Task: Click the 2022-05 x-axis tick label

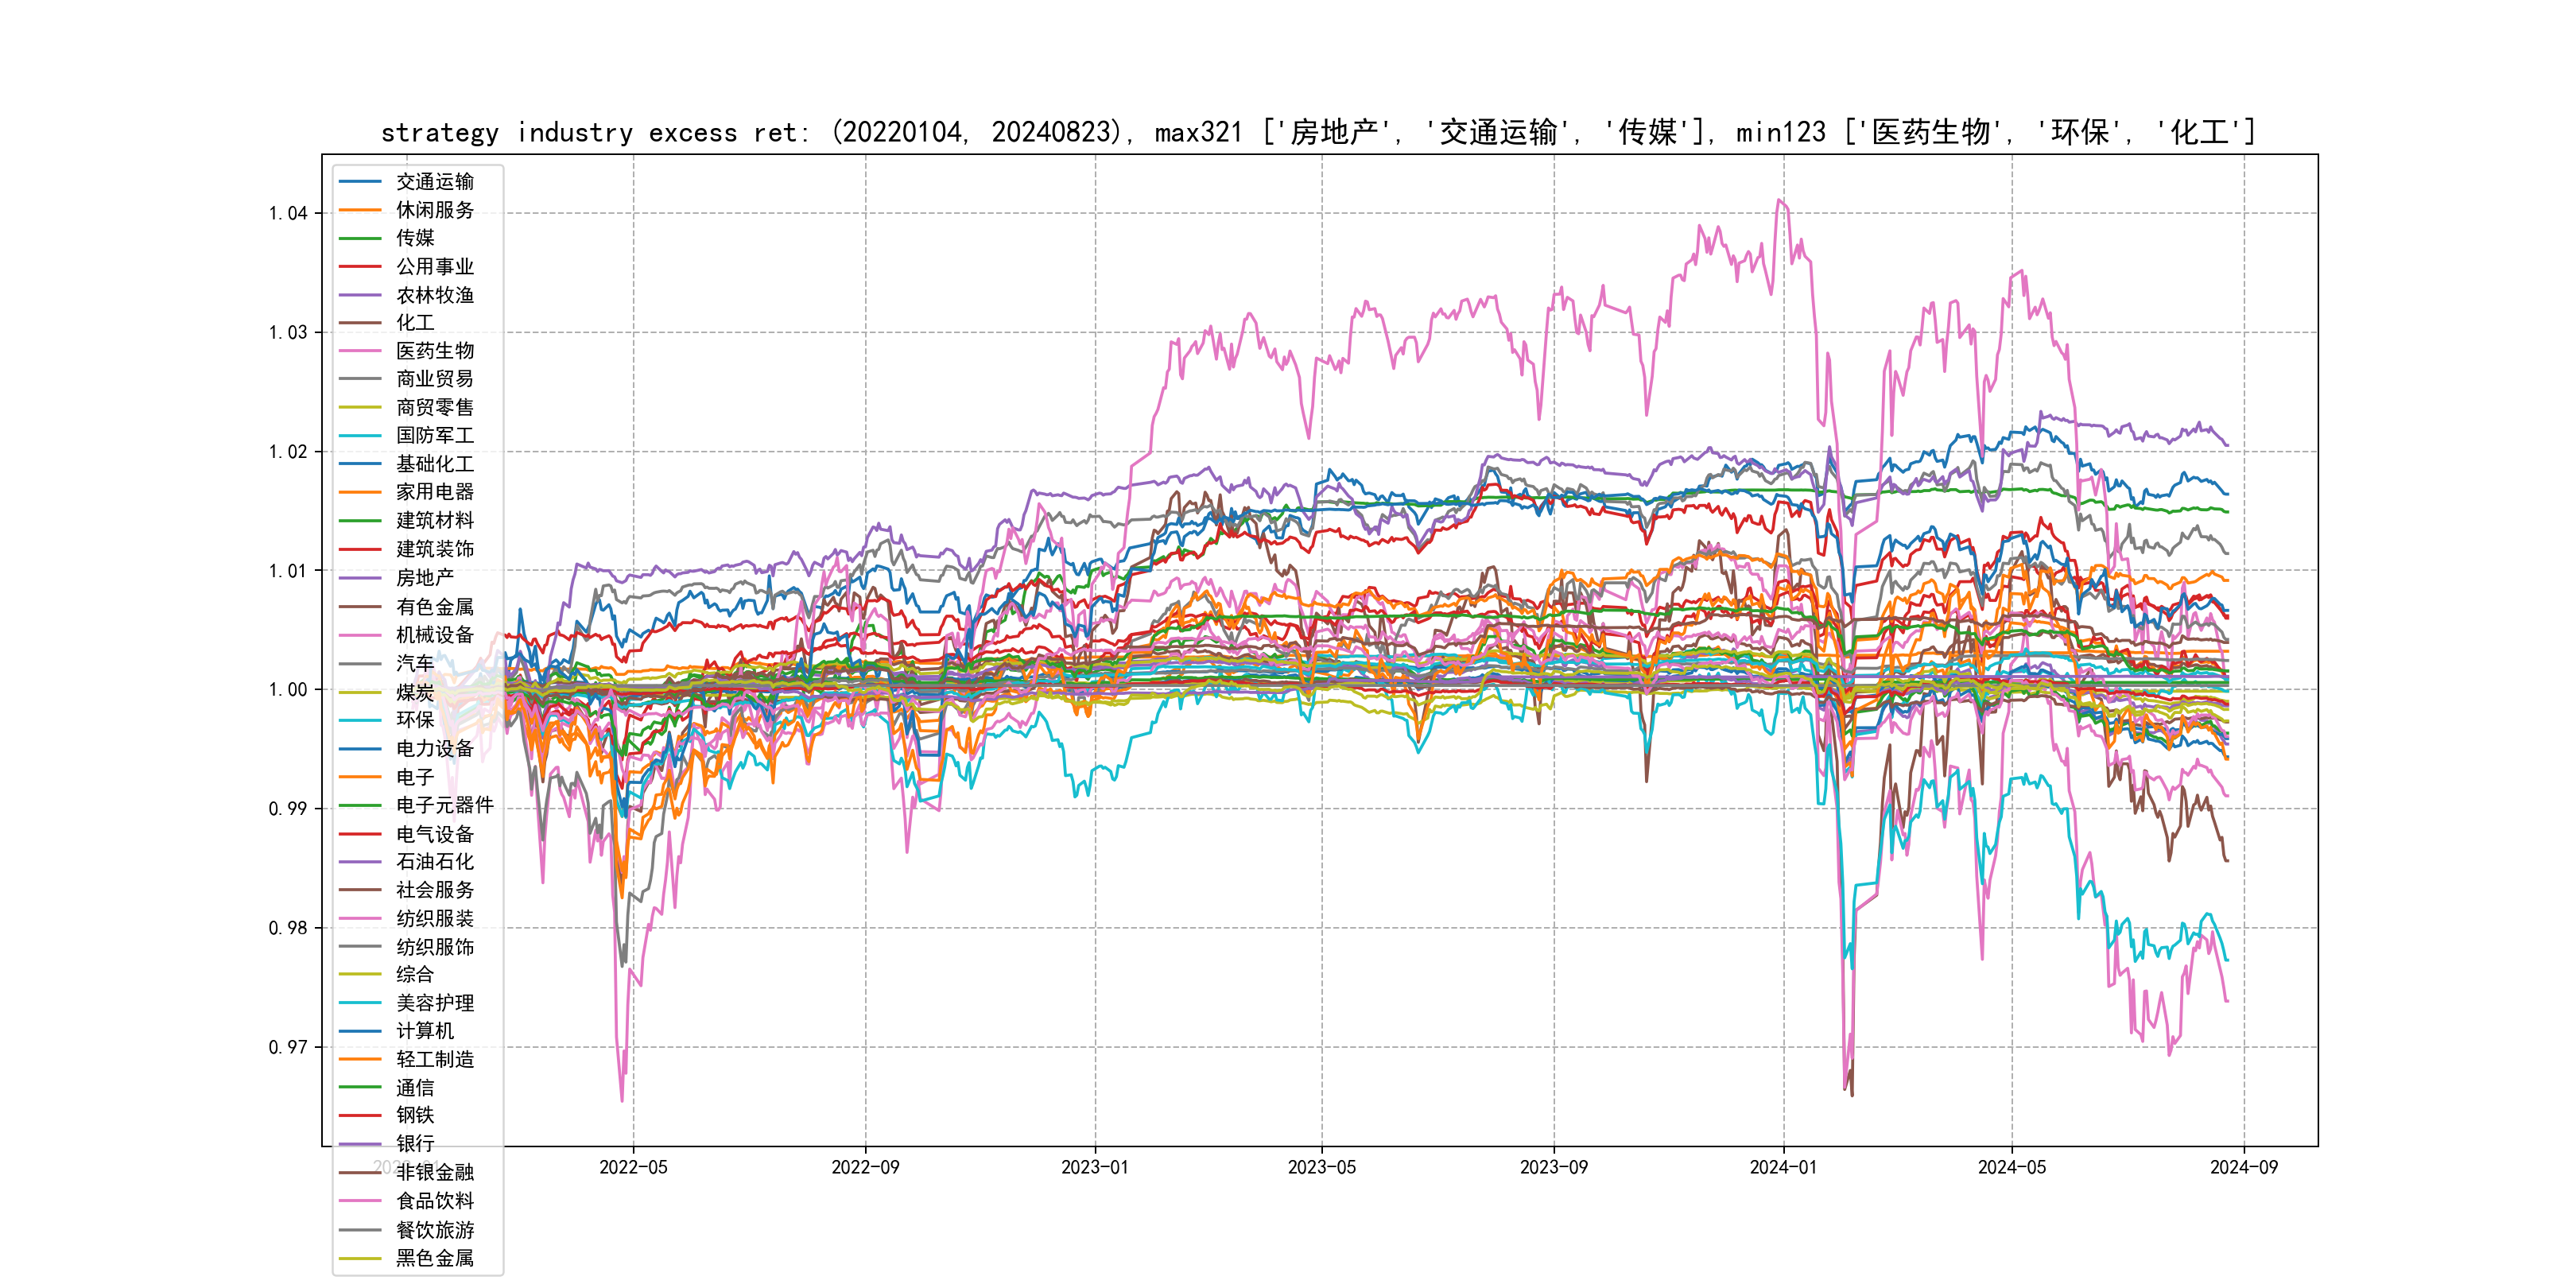Action: pyautogui.click(x=633, y=1167)
